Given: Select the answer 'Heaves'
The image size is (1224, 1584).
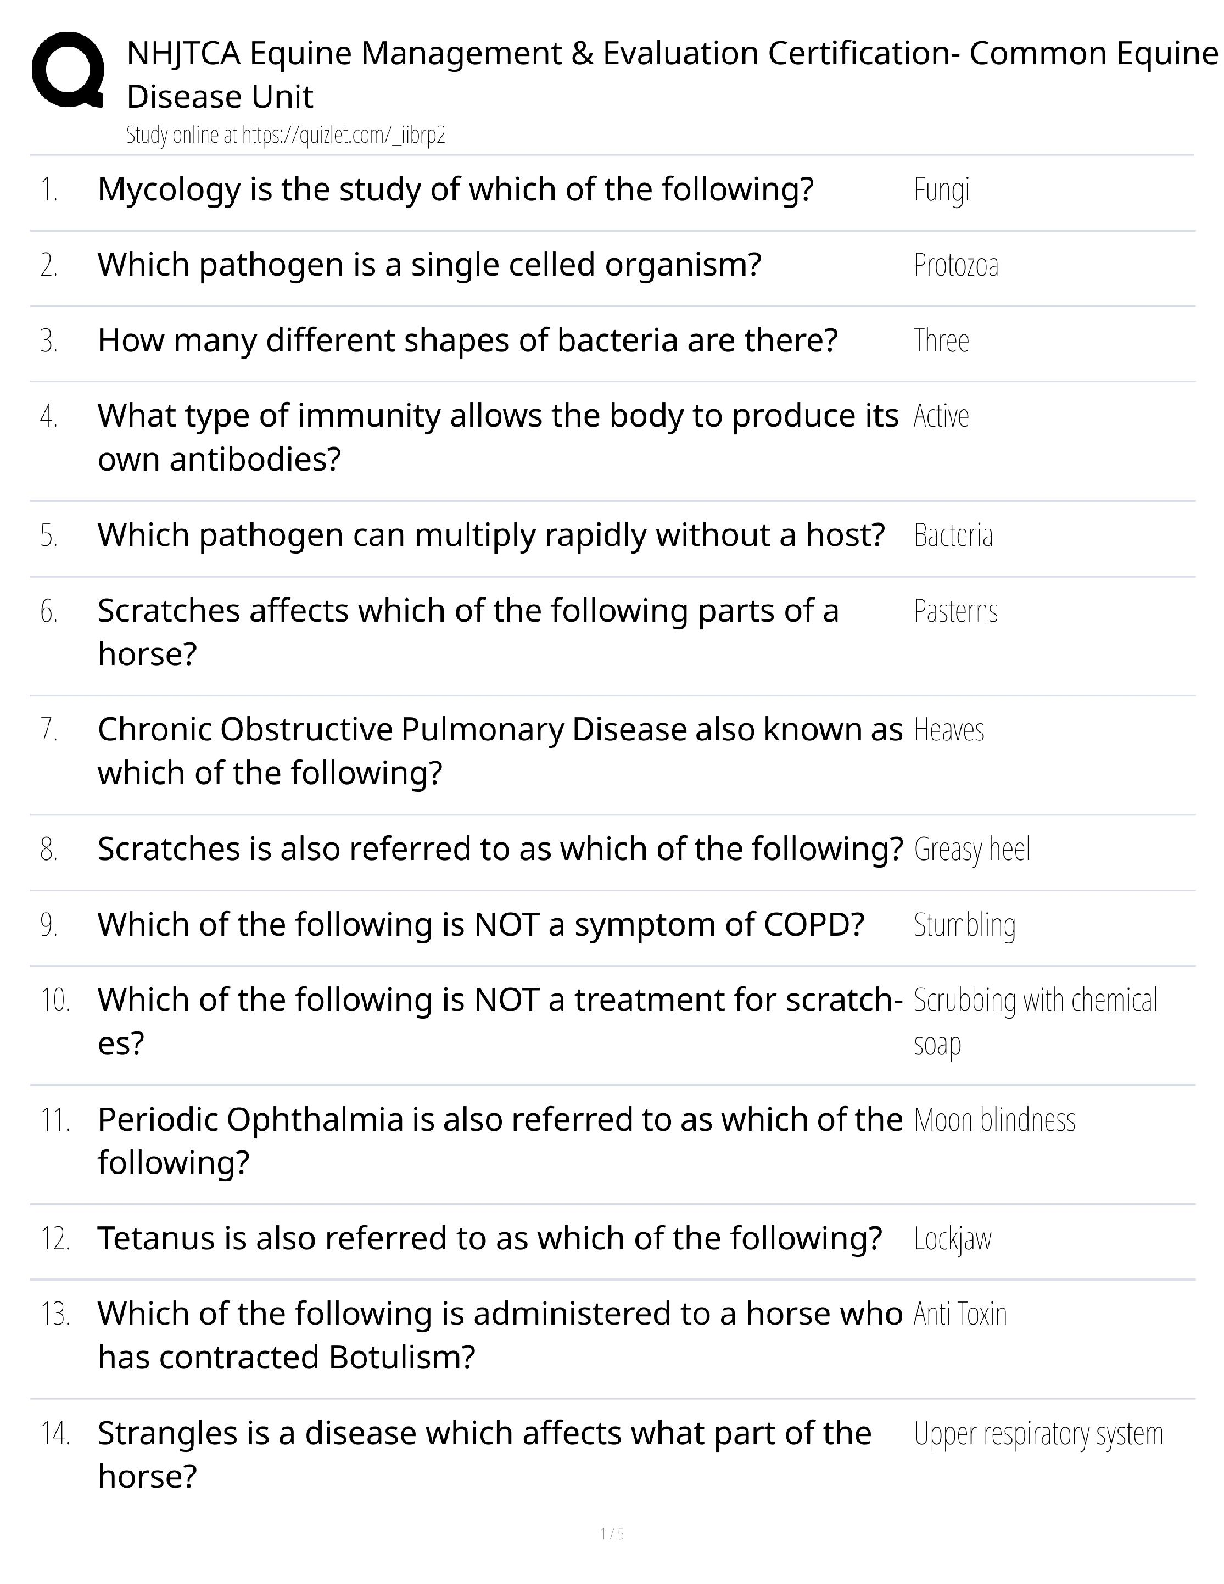Looking at the screenshot, I should [x=948, y=730].
